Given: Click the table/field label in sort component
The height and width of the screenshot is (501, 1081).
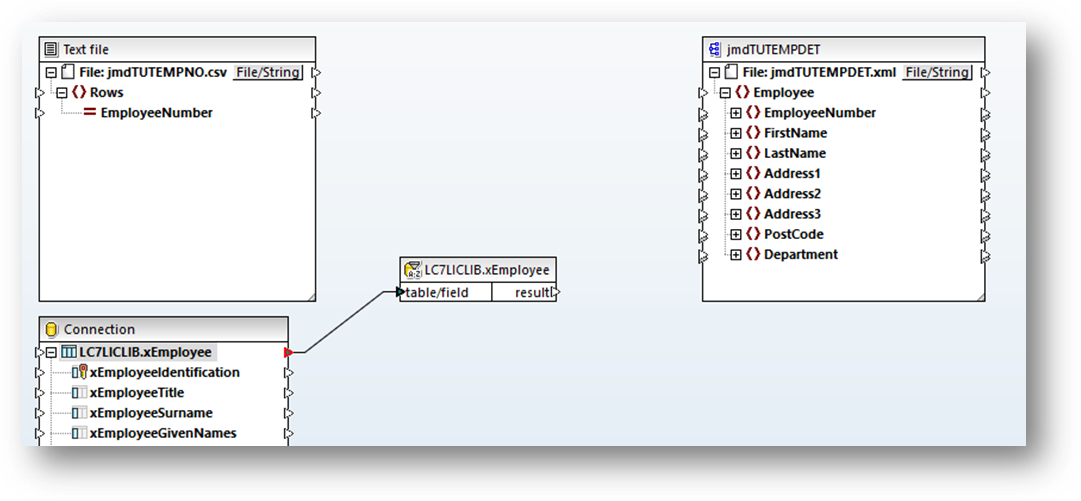Looking at the screenshot, I should pos(437,293).
